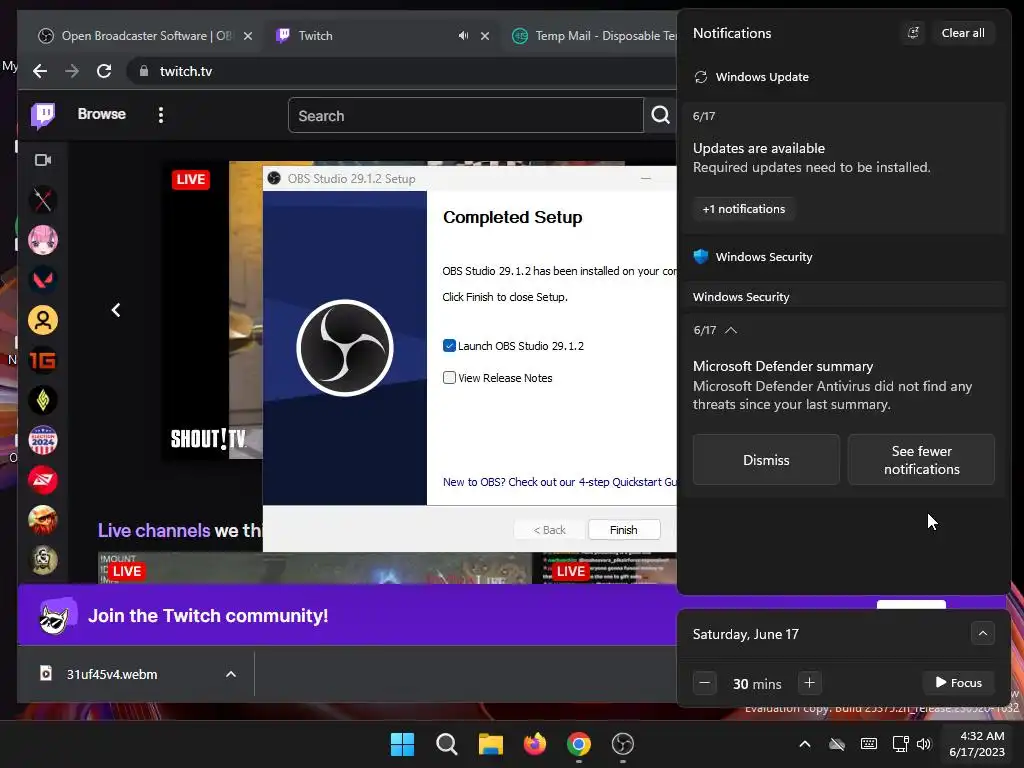Open the crossed swords channel icon

(43, 200)
